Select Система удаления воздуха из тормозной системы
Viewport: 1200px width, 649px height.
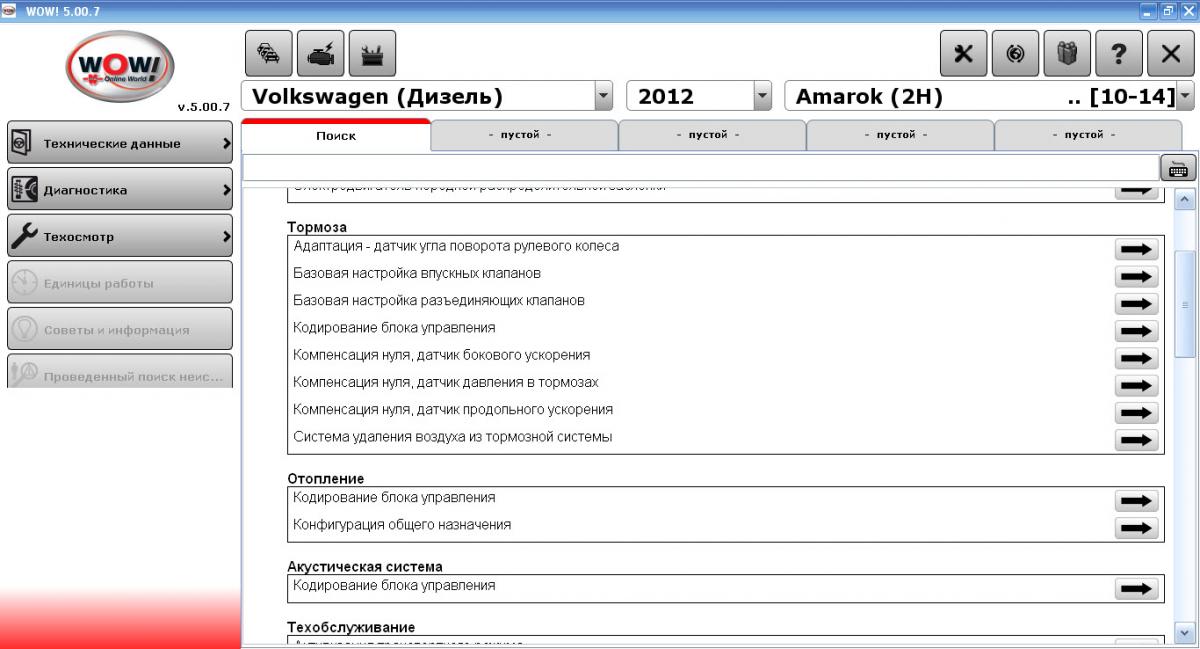coord(453,437)
